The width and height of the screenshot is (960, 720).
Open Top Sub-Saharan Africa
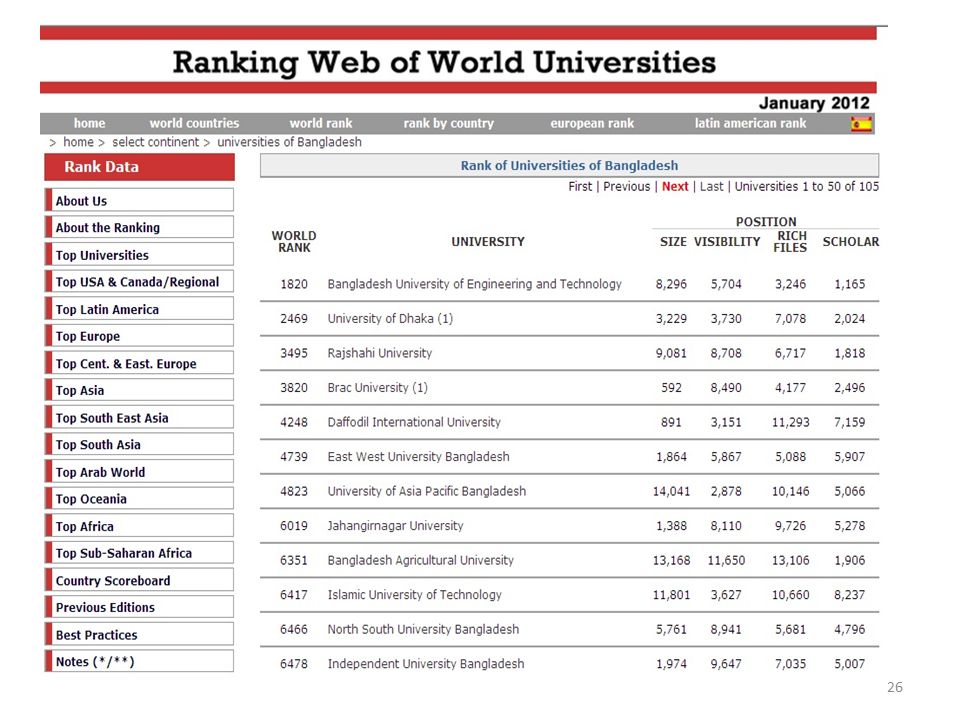tap(140, 553)
